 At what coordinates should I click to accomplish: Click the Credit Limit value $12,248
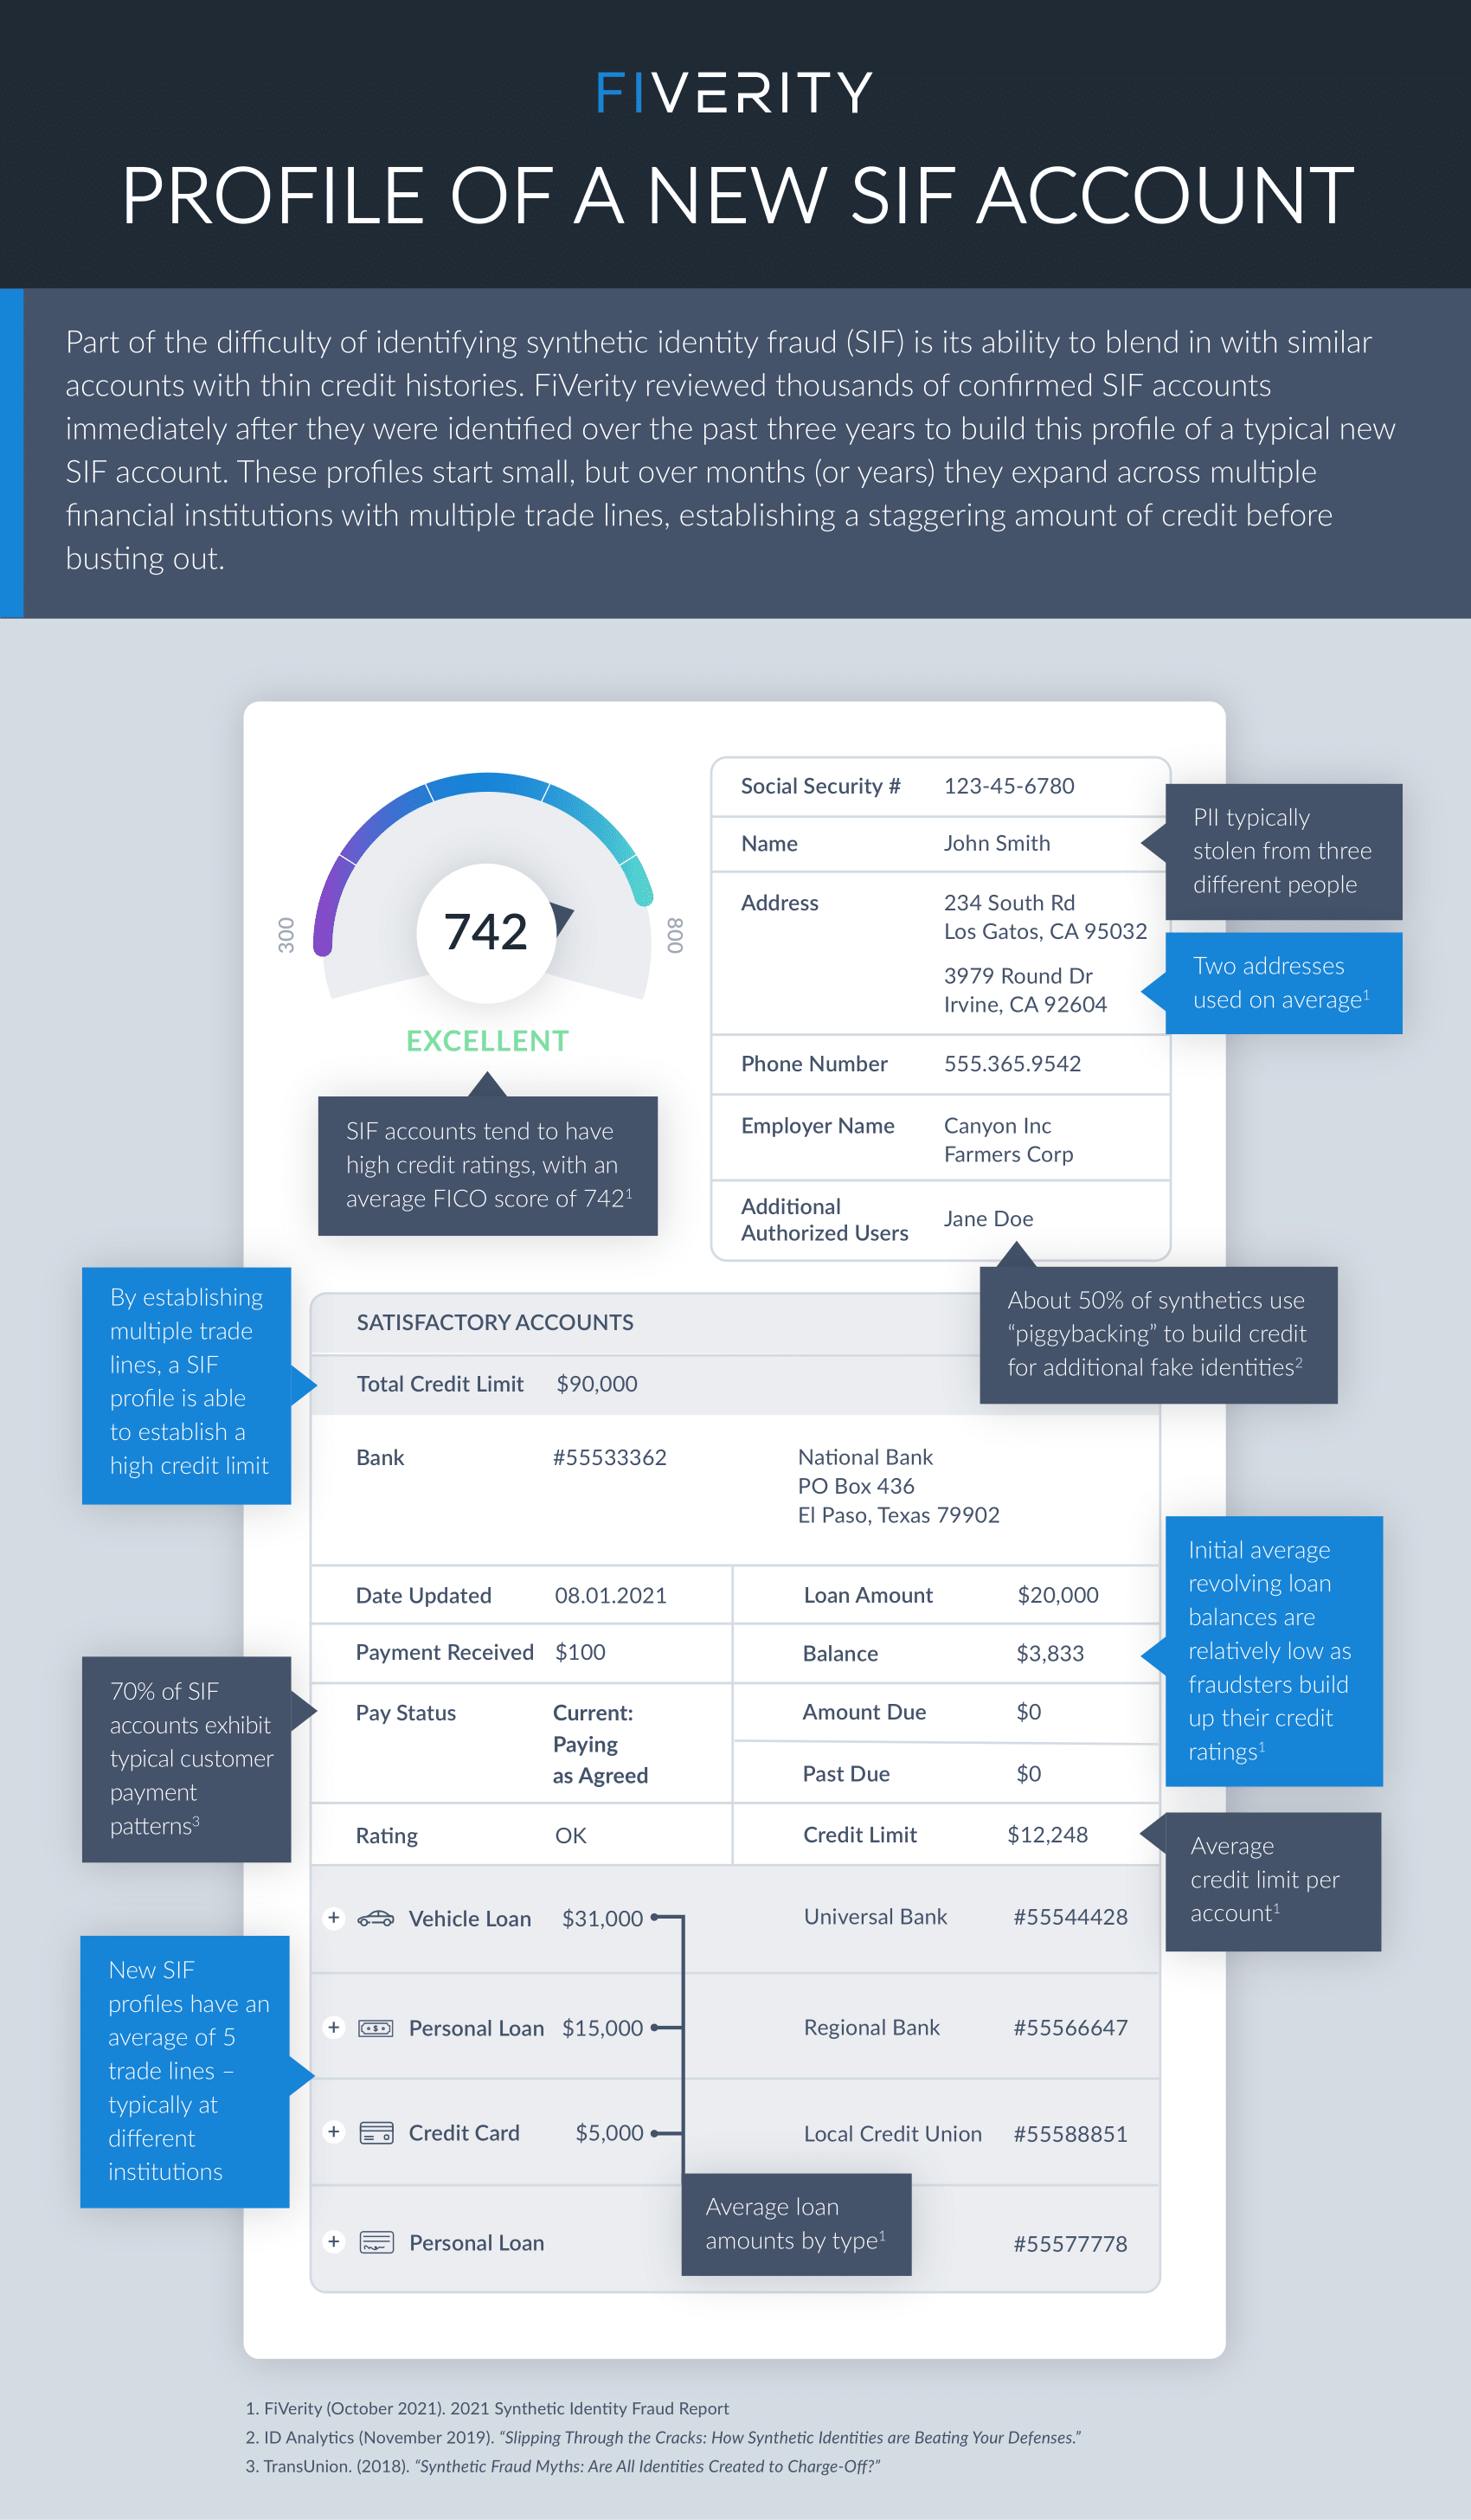point(1047,1834)
